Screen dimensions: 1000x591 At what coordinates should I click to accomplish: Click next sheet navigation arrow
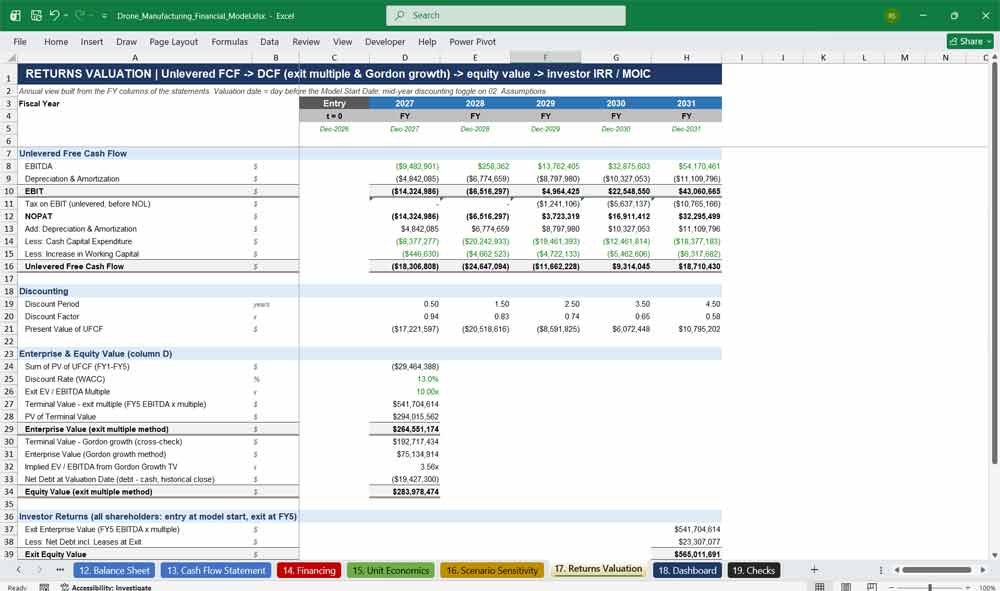(40, 570)
